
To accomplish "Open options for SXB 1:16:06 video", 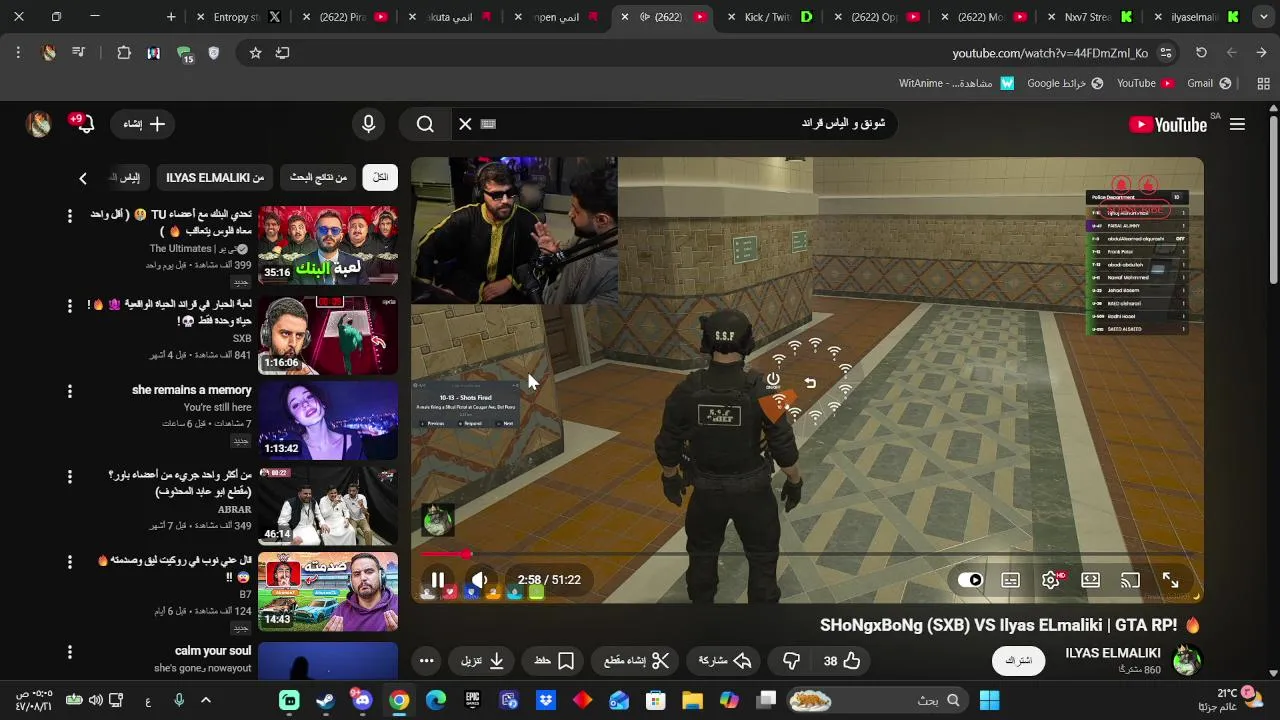I will (x=70, y=304).
